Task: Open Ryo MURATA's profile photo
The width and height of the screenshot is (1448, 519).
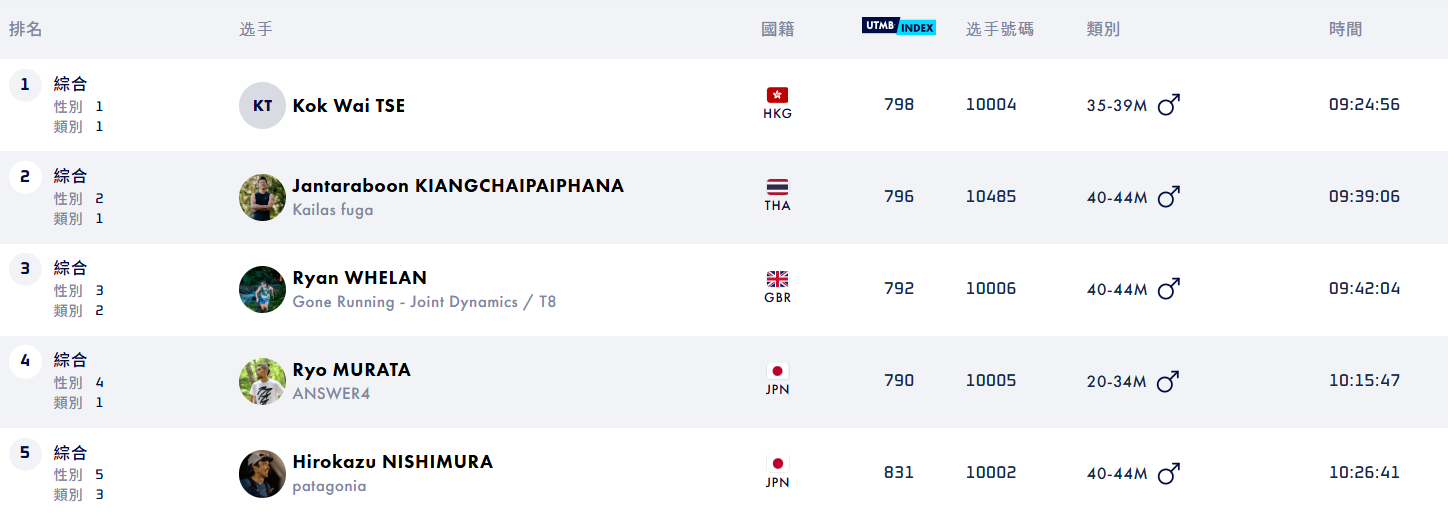Action: 262,382
